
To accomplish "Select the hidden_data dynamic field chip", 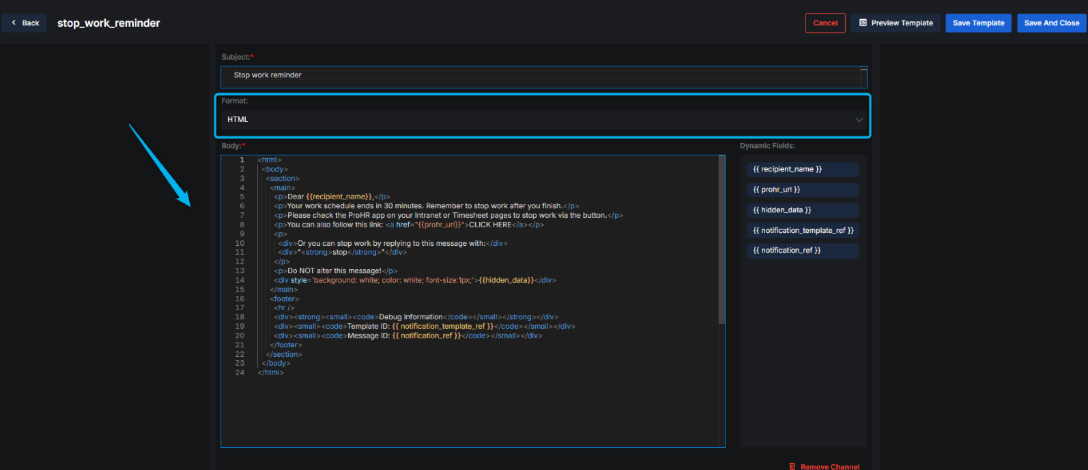I will click(781, 210).
